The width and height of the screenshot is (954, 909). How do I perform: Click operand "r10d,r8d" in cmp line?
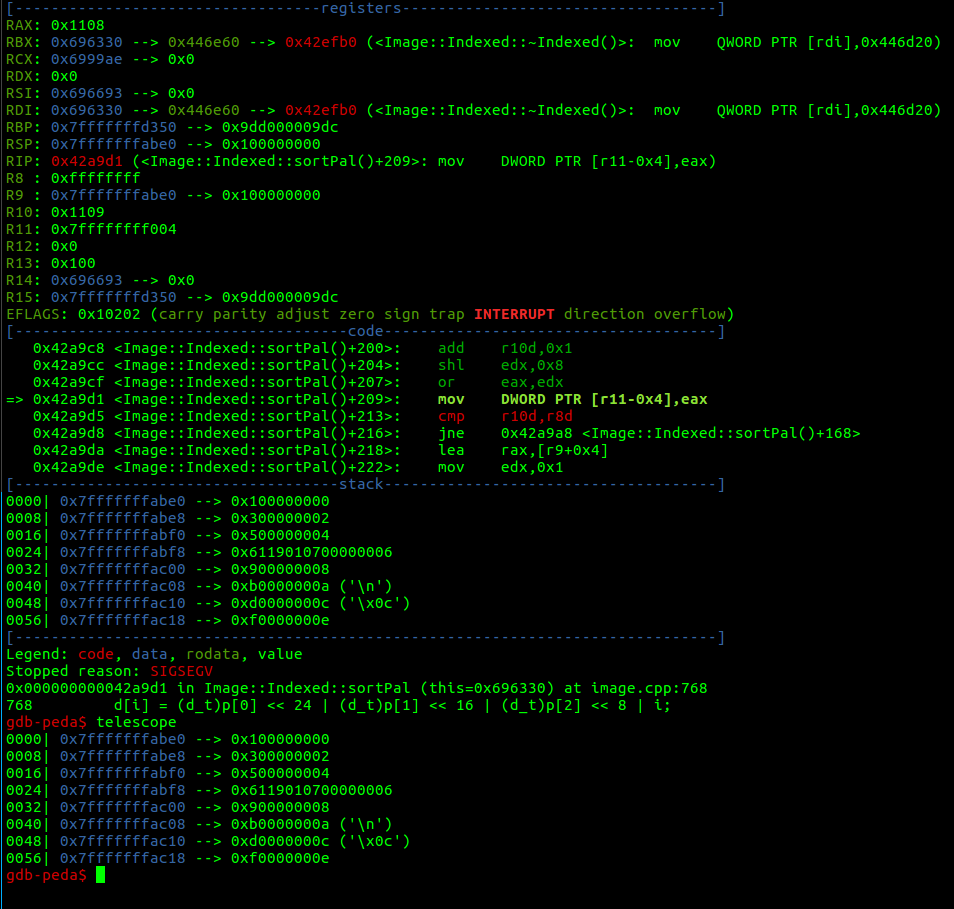pos(537,417)
